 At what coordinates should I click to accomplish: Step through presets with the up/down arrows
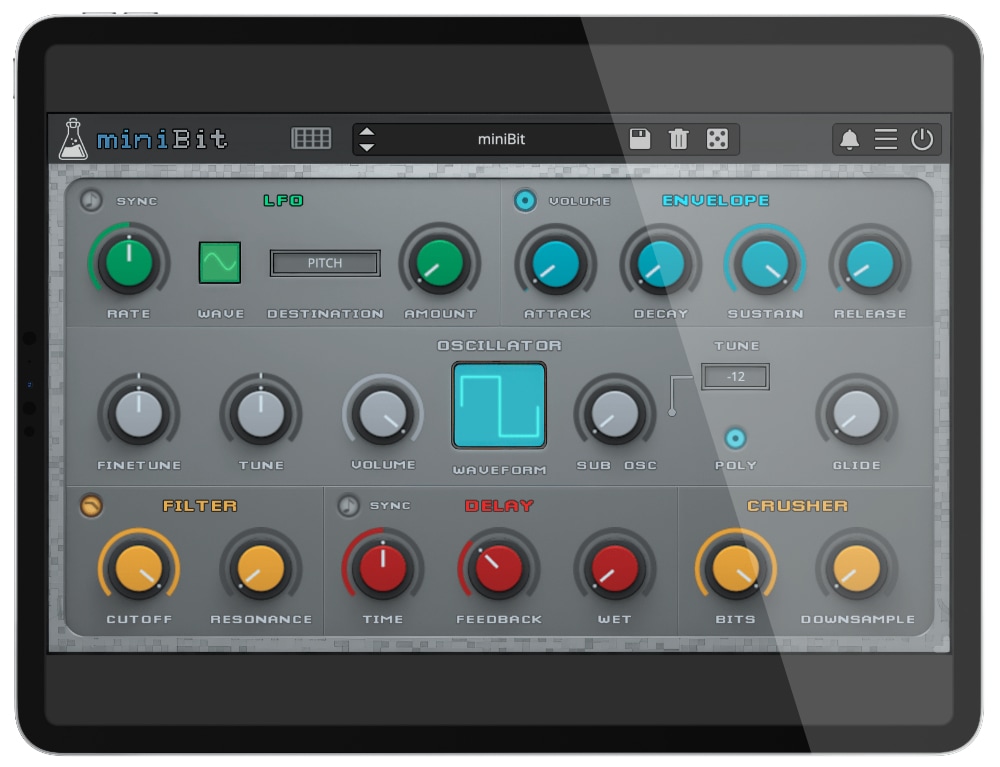coord(367,139)
